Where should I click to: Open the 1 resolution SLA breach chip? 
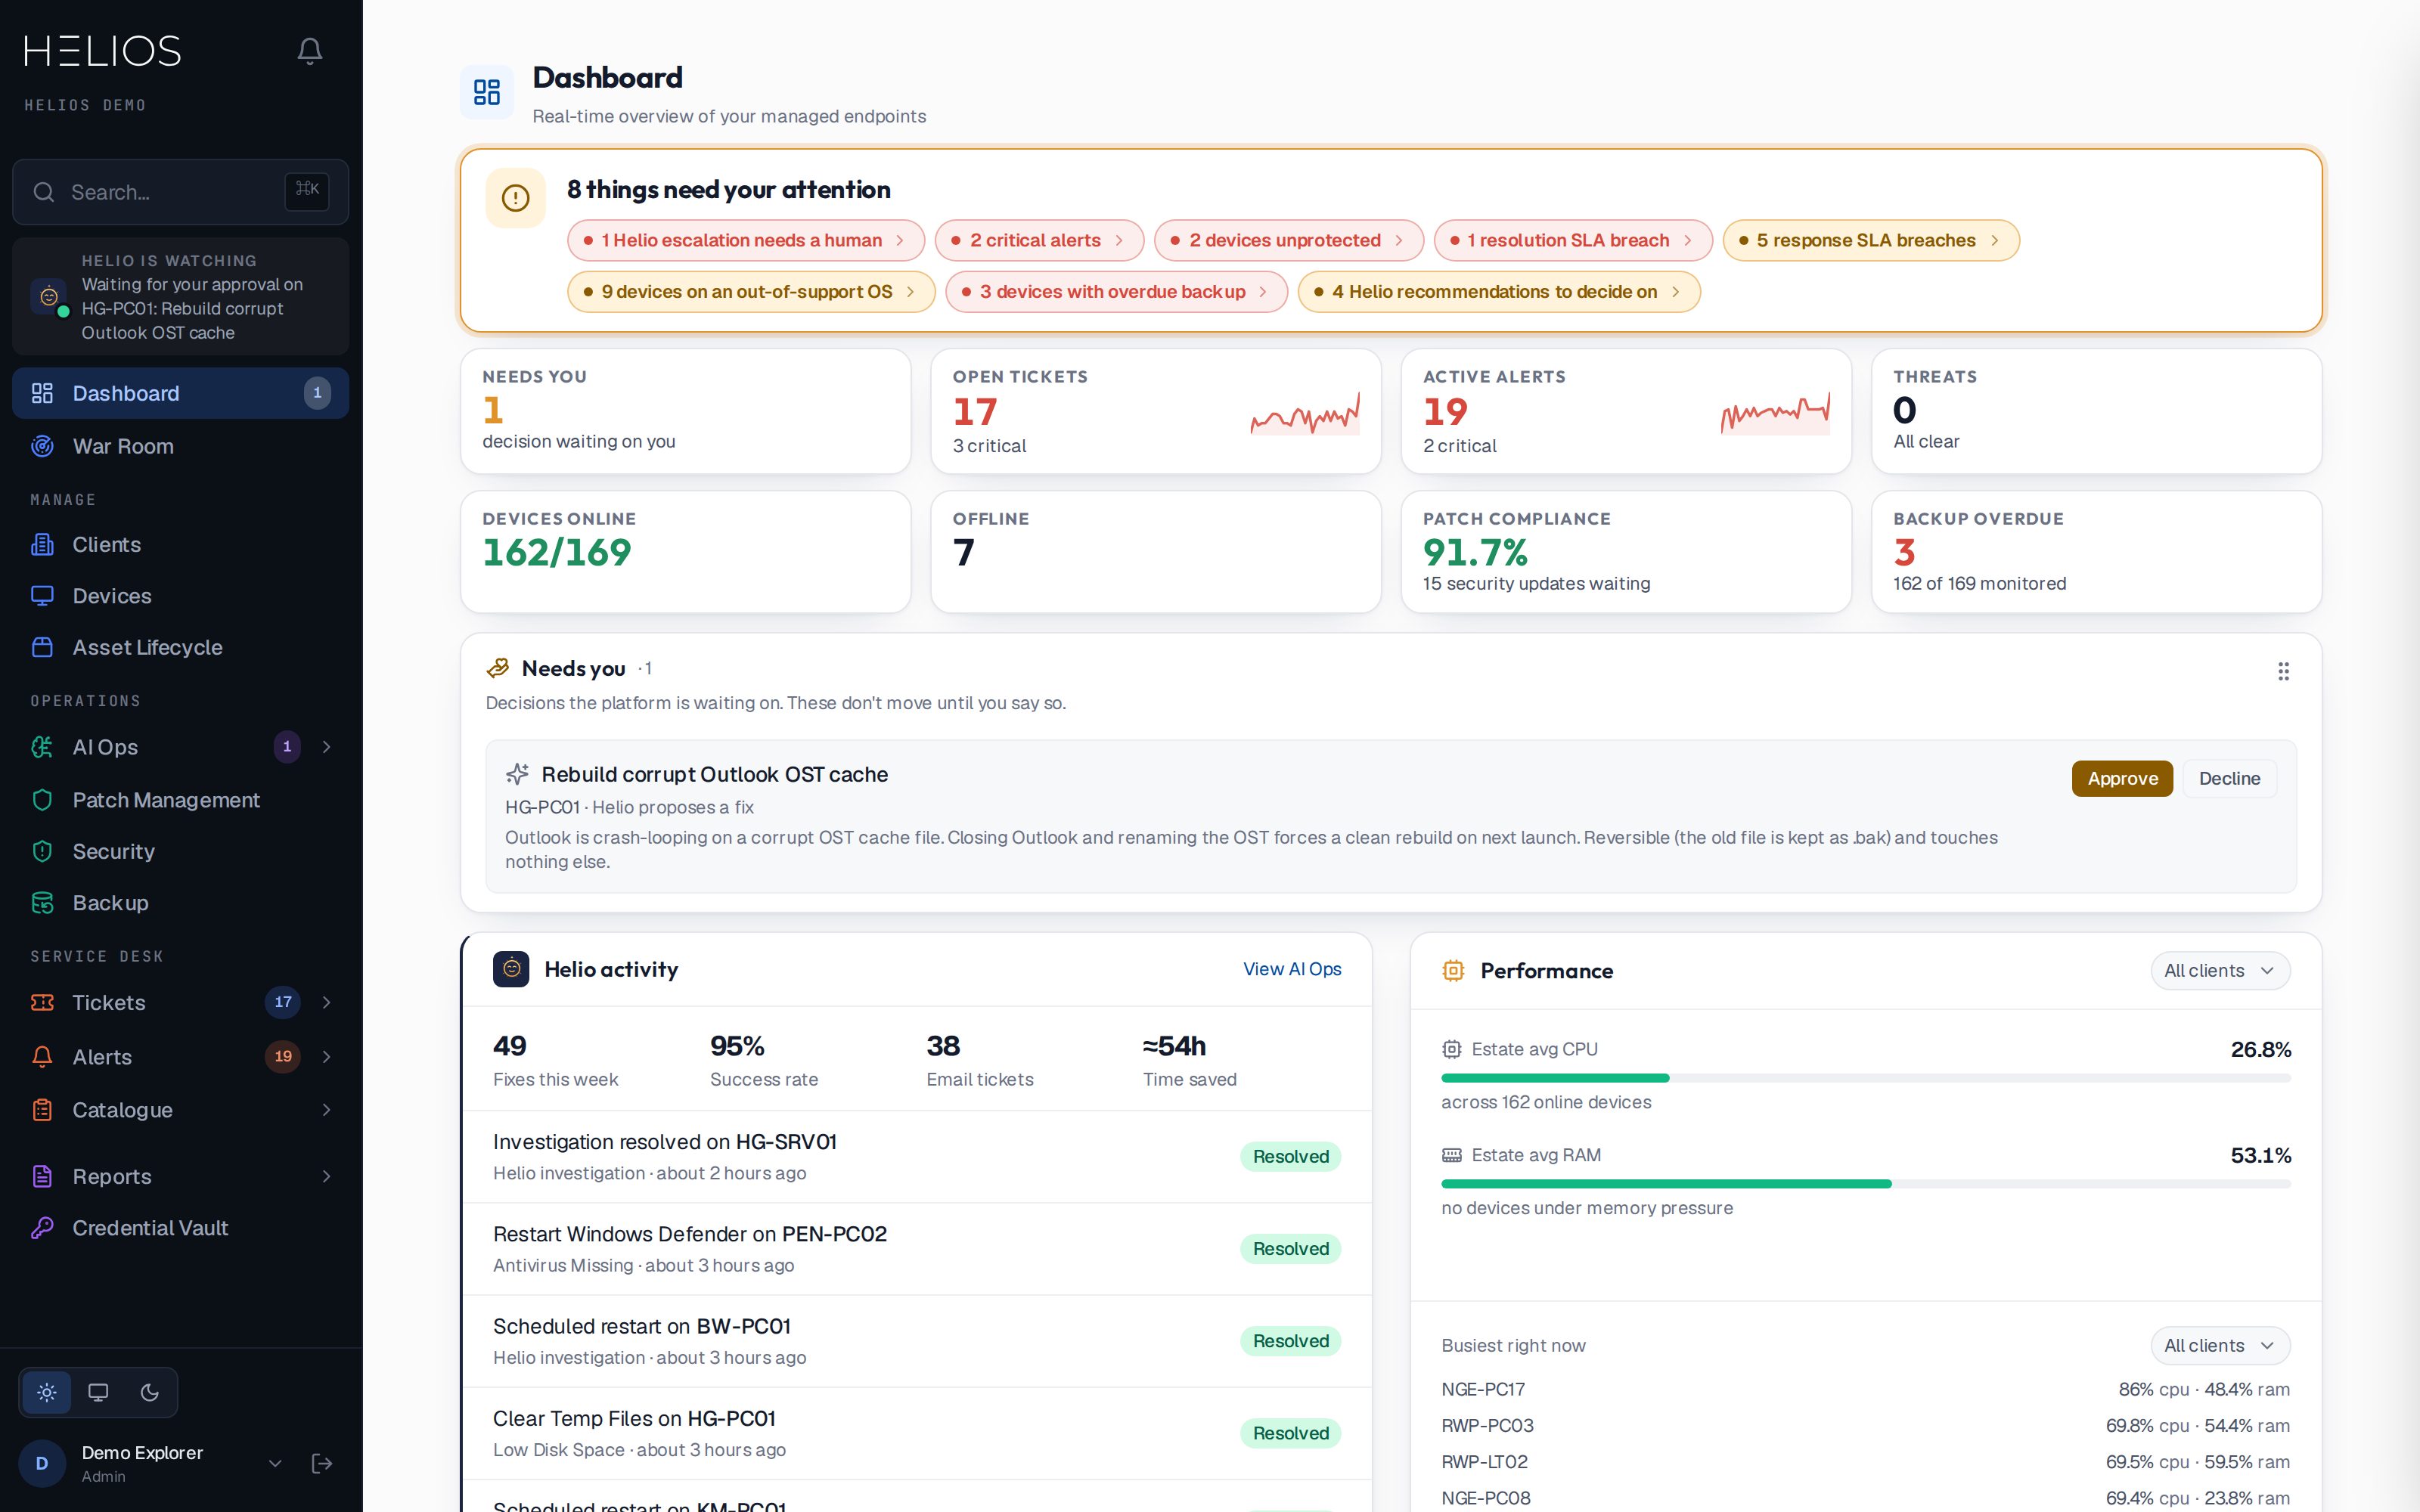(x=1572, y=240)
